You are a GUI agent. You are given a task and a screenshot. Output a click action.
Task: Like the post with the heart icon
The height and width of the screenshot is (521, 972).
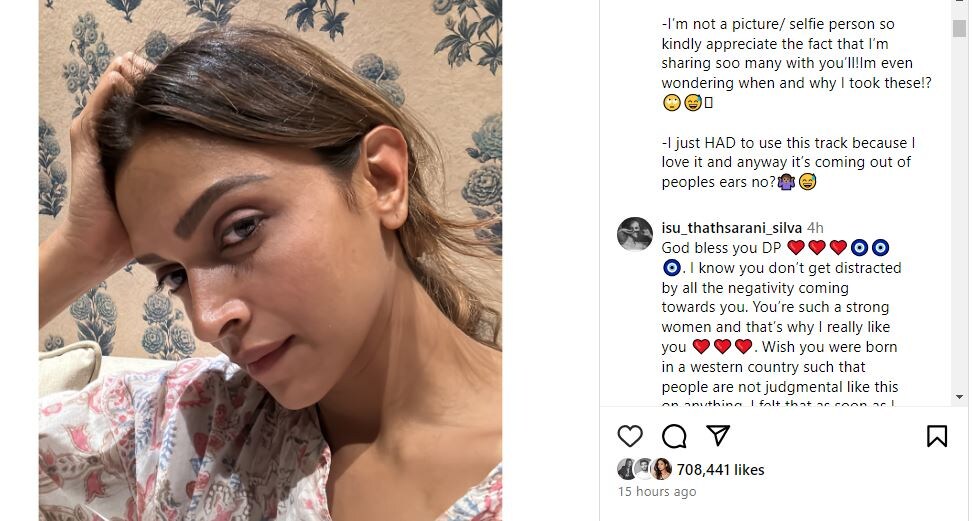point(630,436)
